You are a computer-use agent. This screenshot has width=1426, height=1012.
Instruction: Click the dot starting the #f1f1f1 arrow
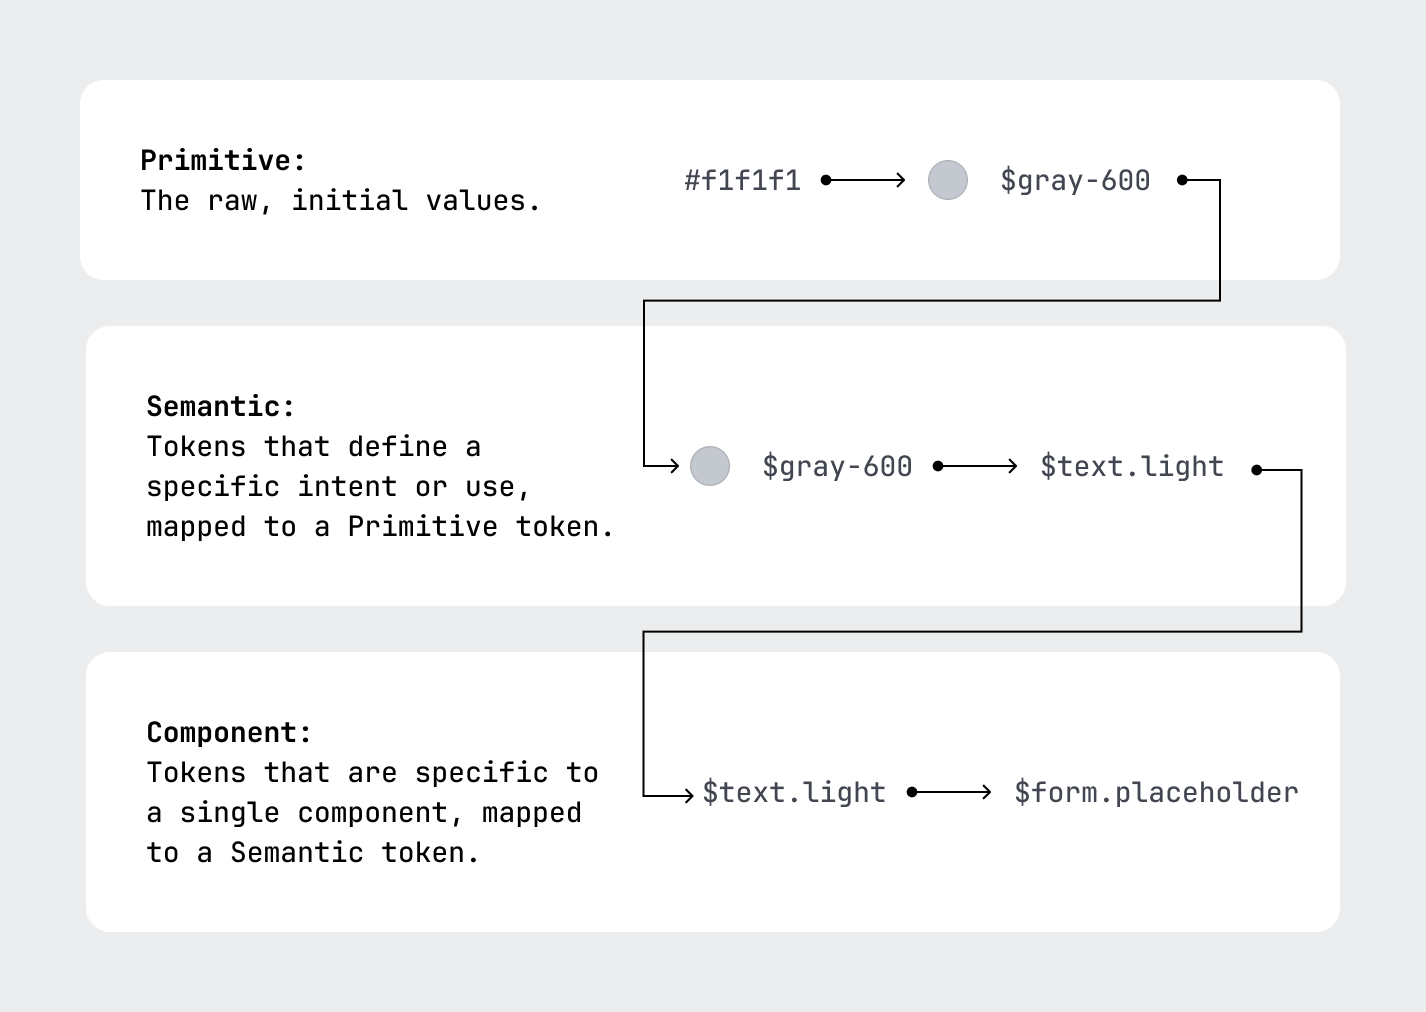pyautogui.click(x=826, y=180)
